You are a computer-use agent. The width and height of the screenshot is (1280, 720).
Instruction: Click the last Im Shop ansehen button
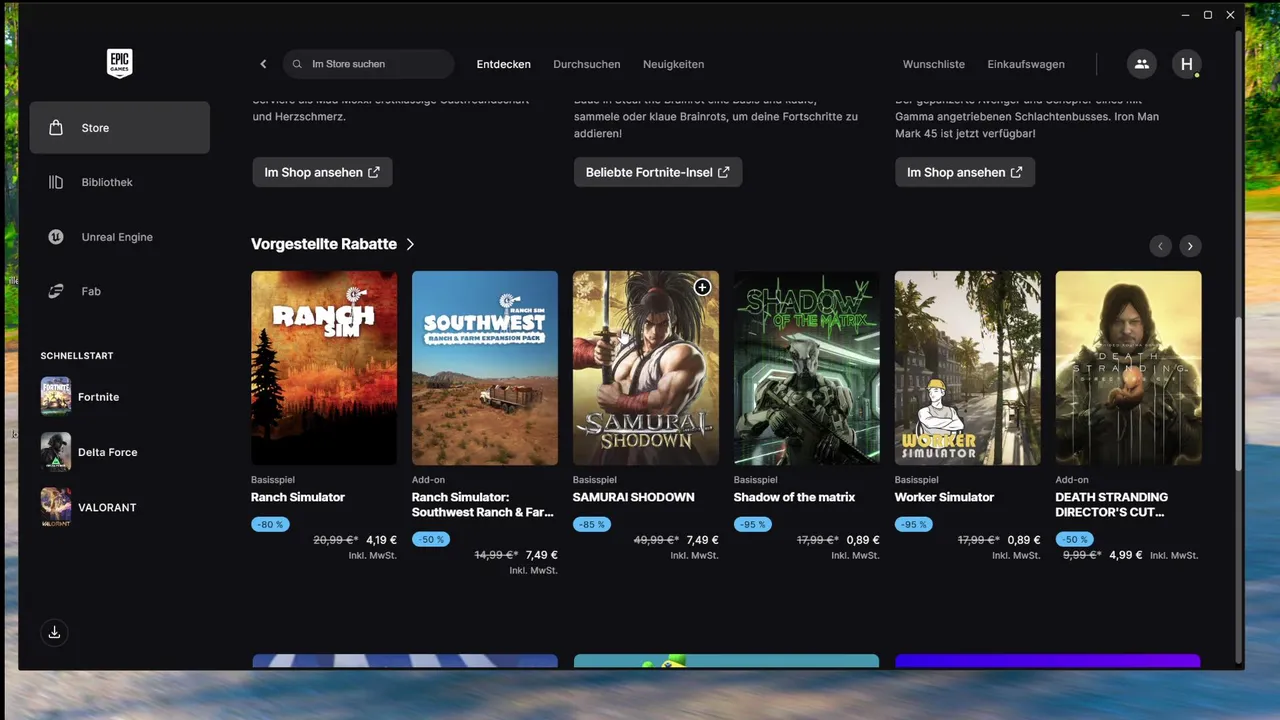pyautogui.click(x=965, y=172)
